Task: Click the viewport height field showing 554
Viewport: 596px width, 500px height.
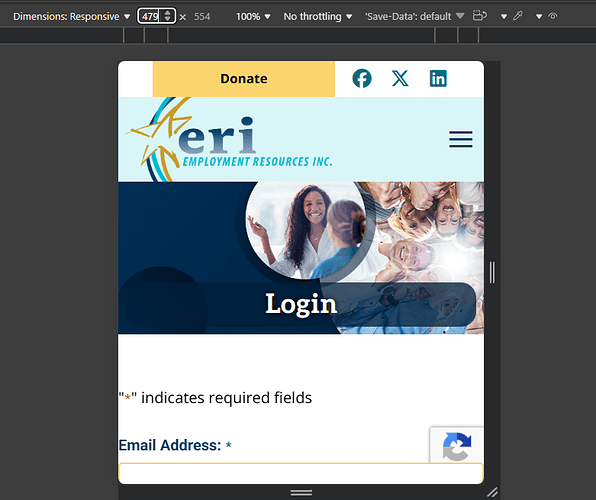Action: 202,16
